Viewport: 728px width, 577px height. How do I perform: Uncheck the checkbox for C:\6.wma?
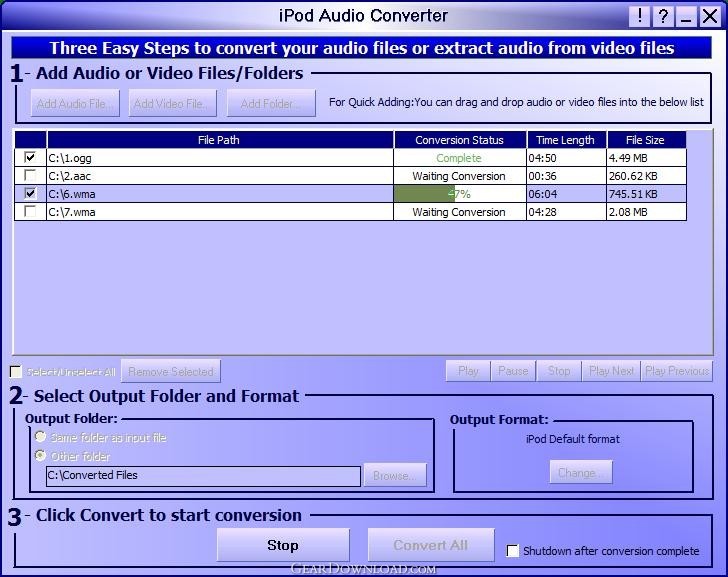pyautogui.click(x=30, y=193)
